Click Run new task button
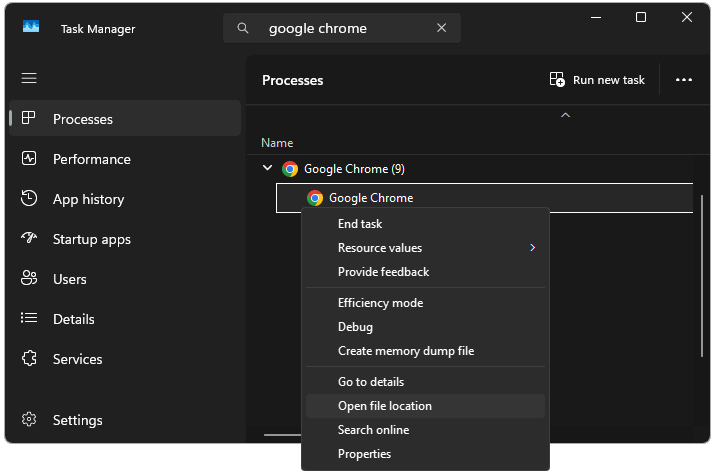The width and height of the screenshot is (714, 473). click(x=597, y=80)
